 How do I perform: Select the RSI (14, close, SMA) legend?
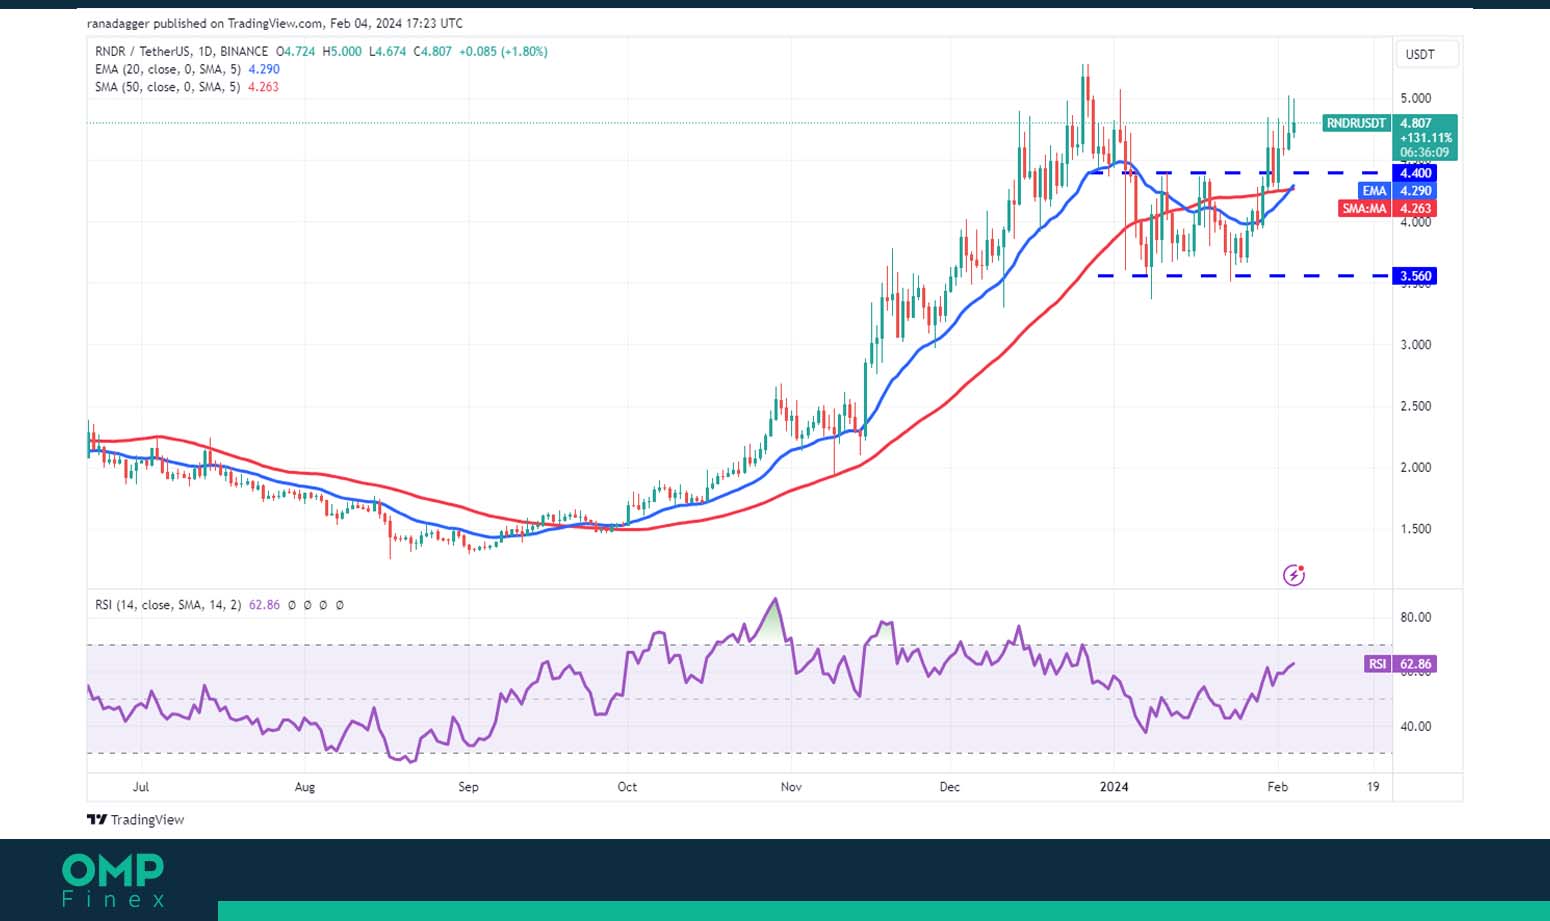tap(168, 605)
